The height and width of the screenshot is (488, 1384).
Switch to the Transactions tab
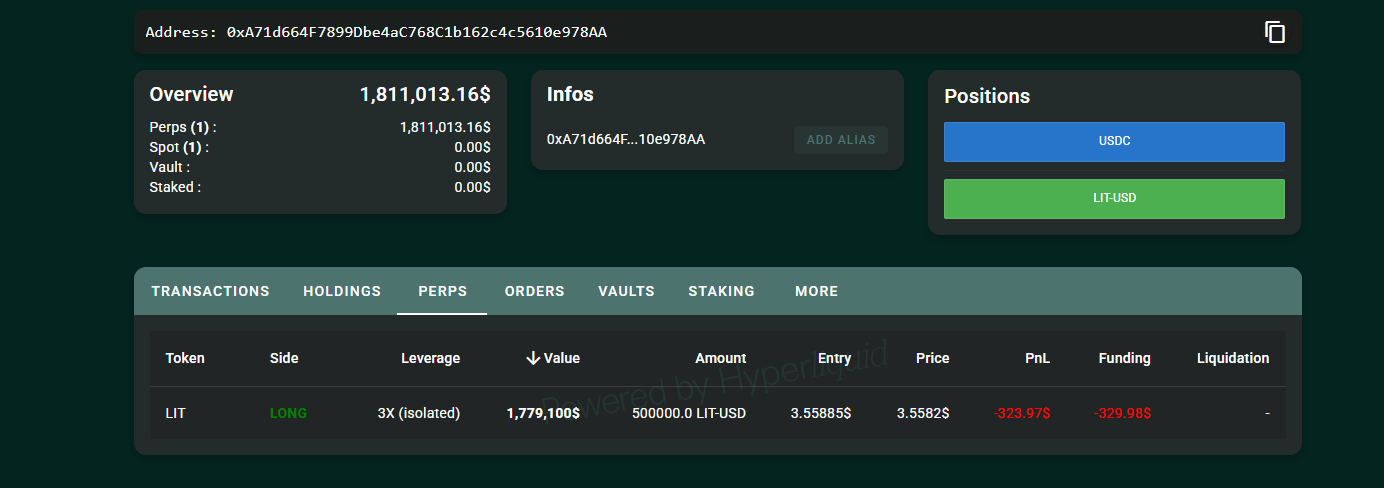210,291
